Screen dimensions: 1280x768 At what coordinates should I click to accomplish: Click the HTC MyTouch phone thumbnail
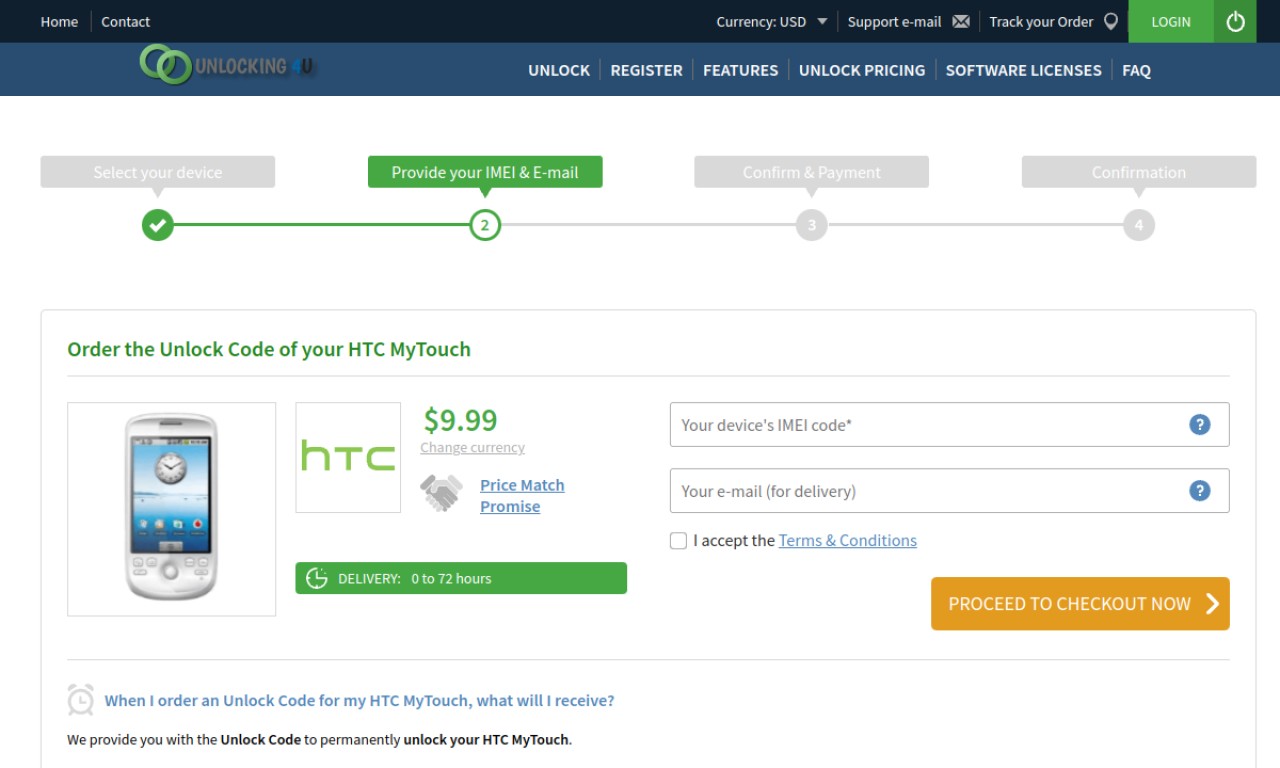171,508
